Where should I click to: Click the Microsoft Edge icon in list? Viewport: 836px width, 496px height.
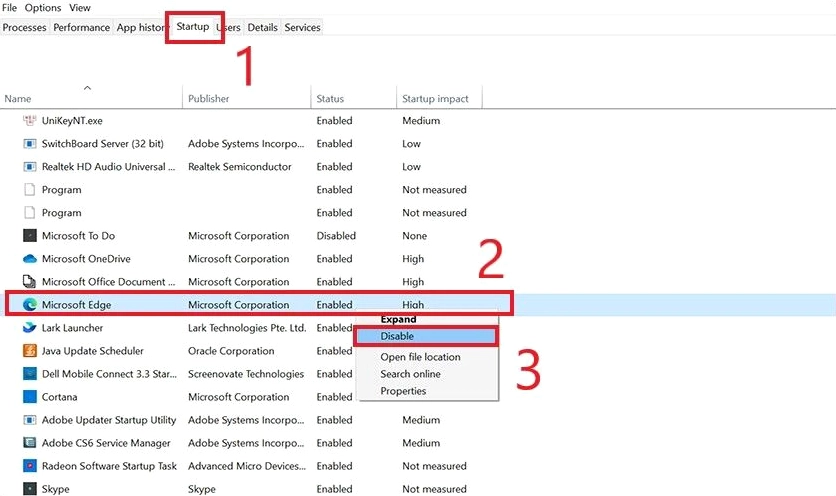coord(29,305)
